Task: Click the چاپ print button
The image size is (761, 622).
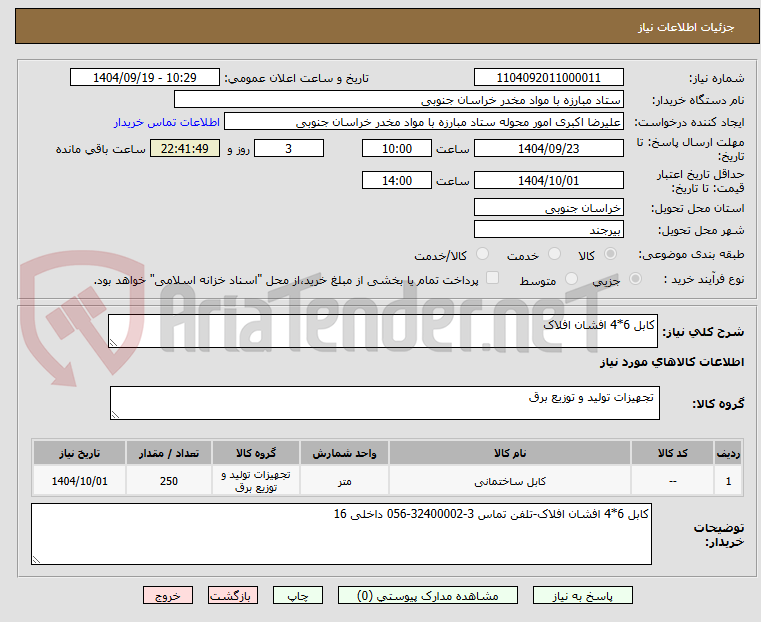Action: tap(298, 595)
